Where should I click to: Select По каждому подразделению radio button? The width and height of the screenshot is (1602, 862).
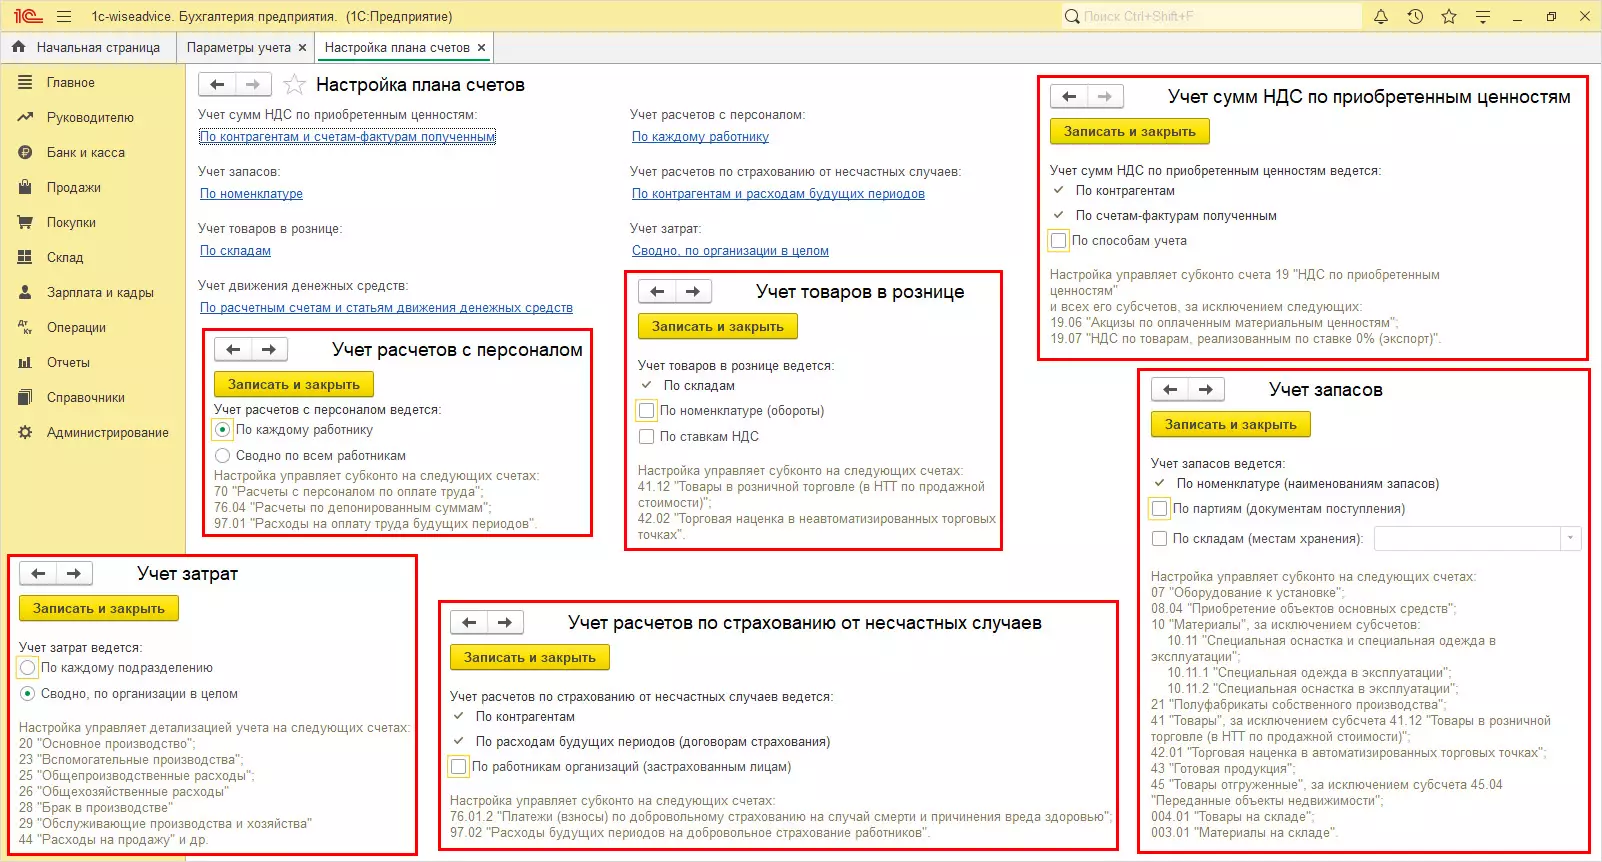pos(27,667)
